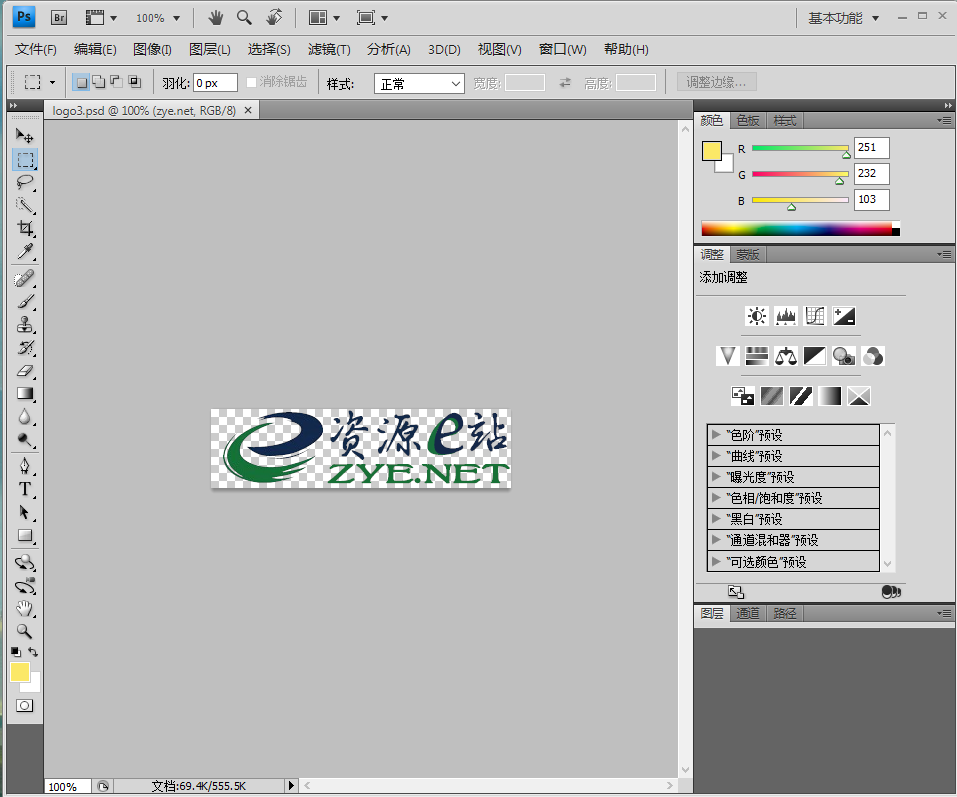Click the G value field showing 232

click(x=872, y=174)
